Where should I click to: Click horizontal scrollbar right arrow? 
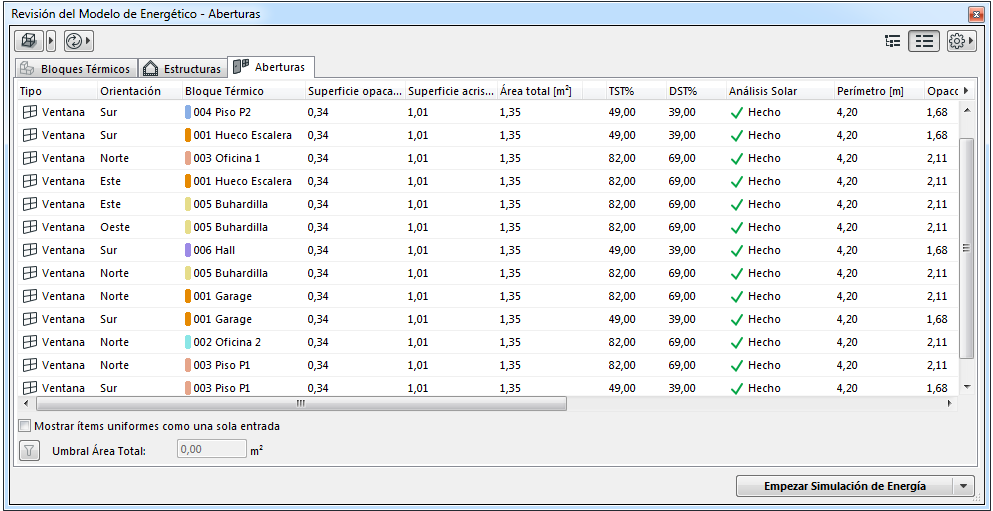coord(949,403)
